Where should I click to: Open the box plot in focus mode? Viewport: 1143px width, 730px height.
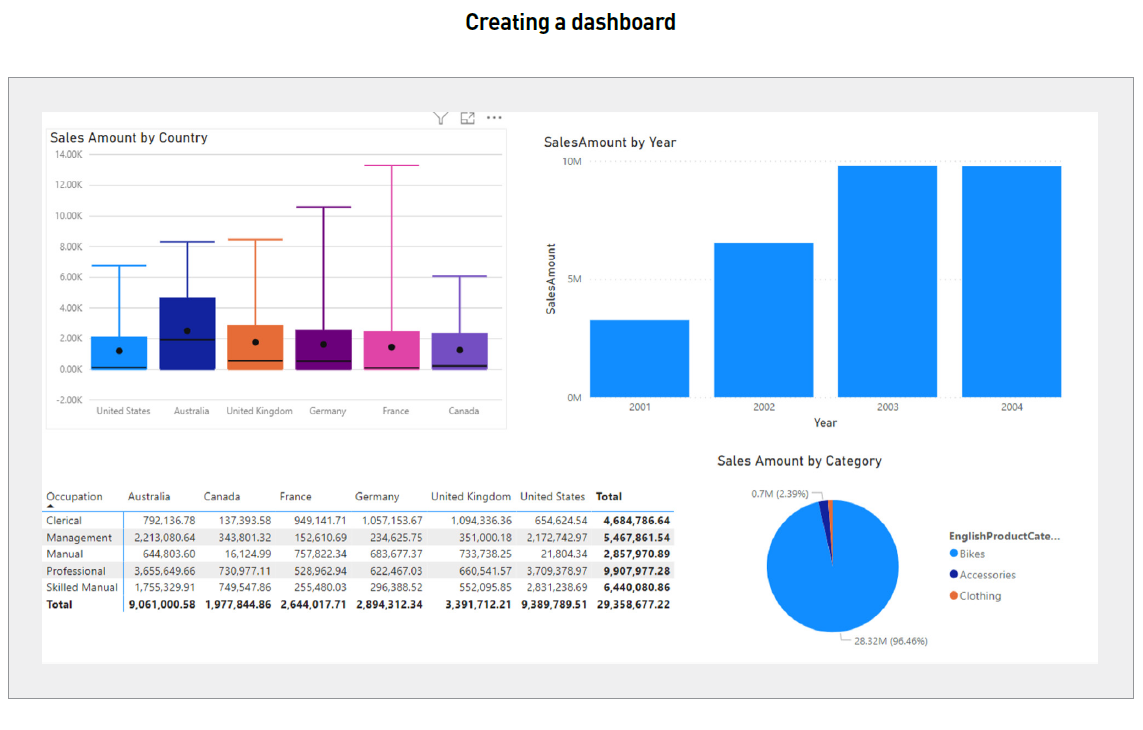coord(467,117)
